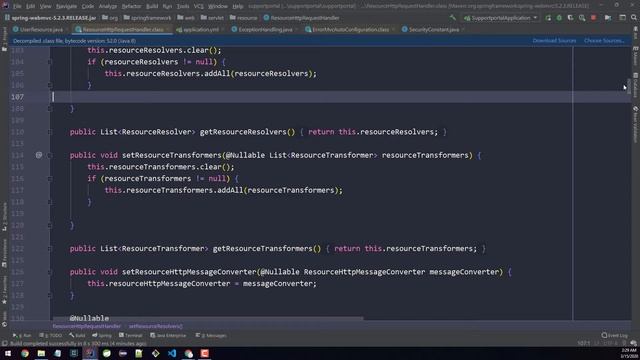Open the Analyze menu
The image size is (640, 360).
point(108,6)
